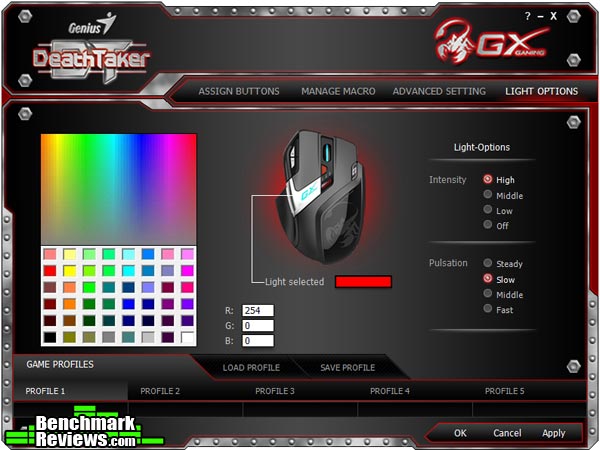
Task: Click the G value field
Action: coord(258,326)
